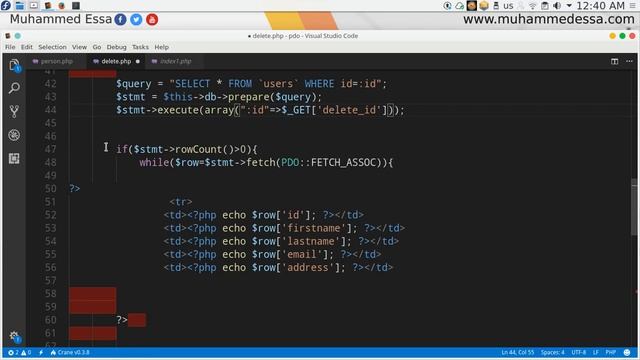
Task: Click the LF end-of-line selector
Action: point(596,352)
